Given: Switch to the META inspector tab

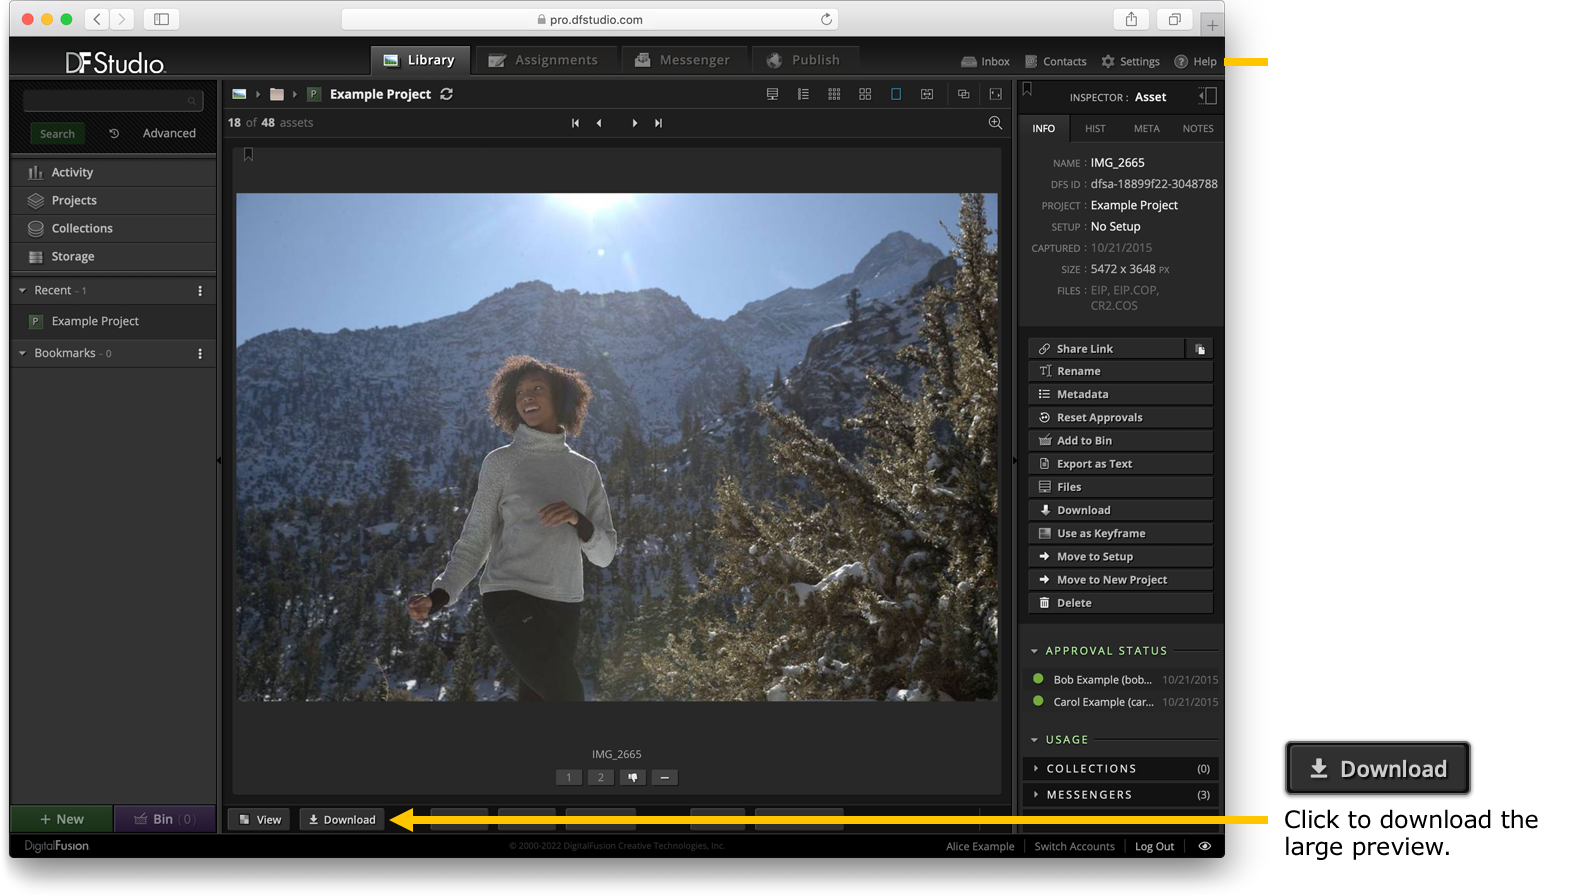Looking at the screenshot, I should click(1146, 129).
